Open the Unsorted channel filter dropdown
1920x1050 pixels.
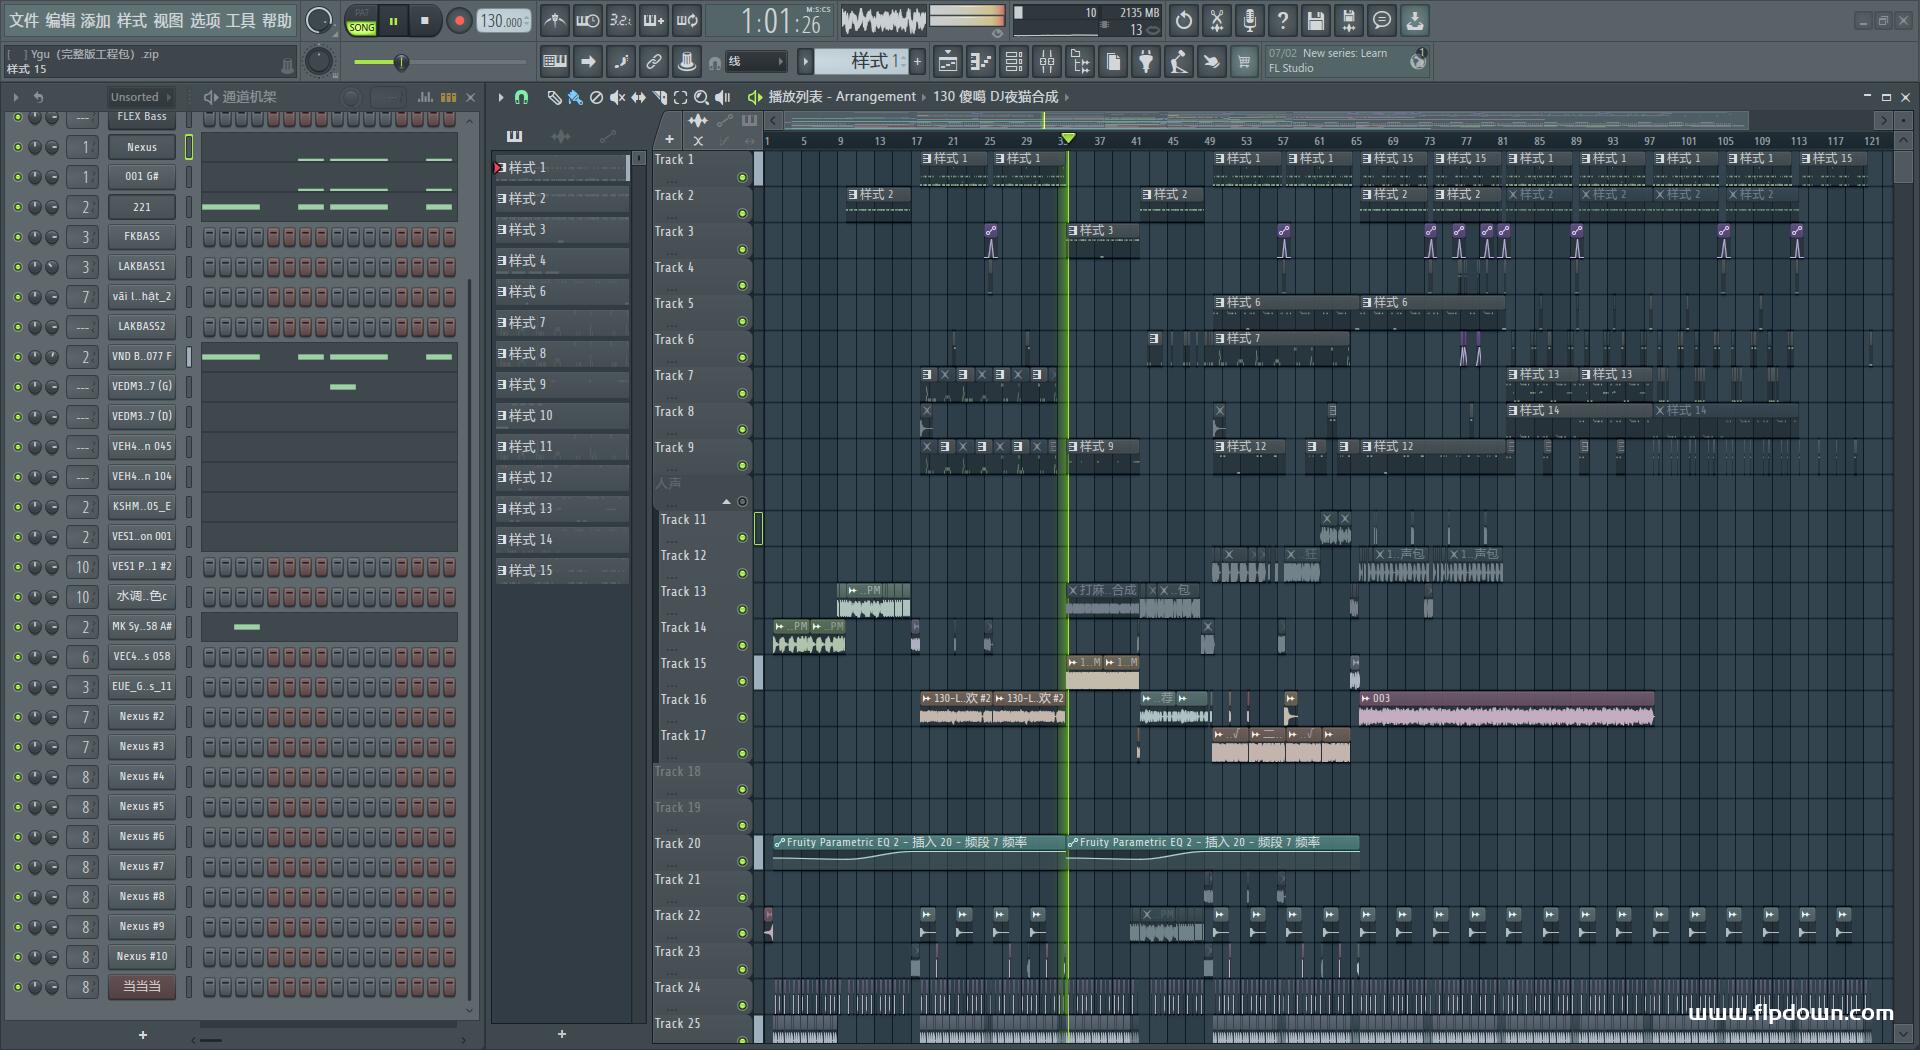tap(140, 97)
